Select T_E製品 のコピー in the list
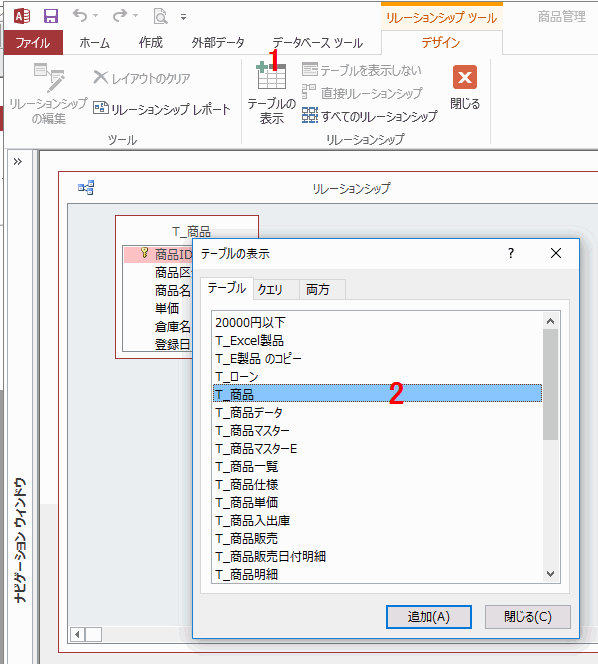Screen dimensions: 598x664 click(x=378, y=359)
